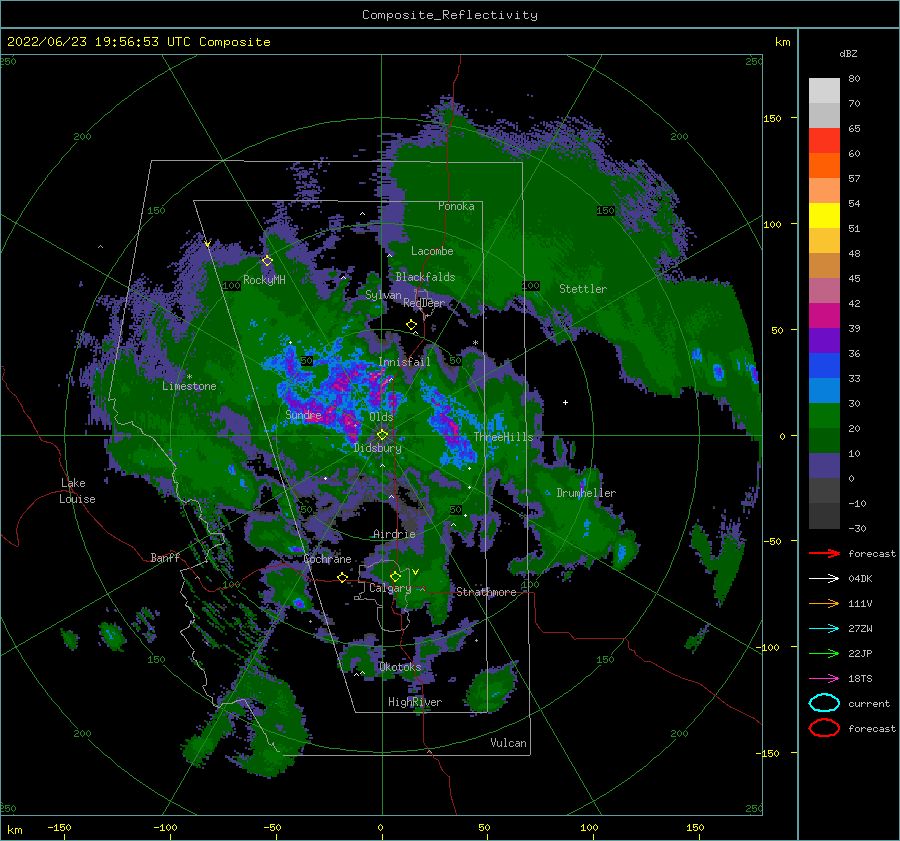Click the Blackfalds city label
This screenshot has width=900, height=841.
[425, 277]
